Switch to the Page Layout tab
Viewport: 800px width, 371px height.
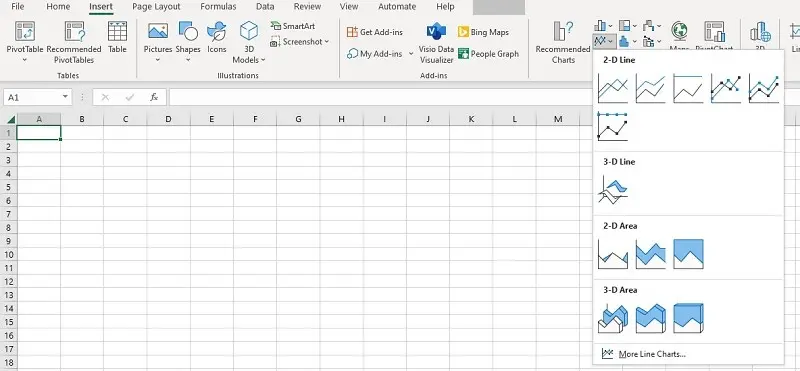[x=156, y=7]
